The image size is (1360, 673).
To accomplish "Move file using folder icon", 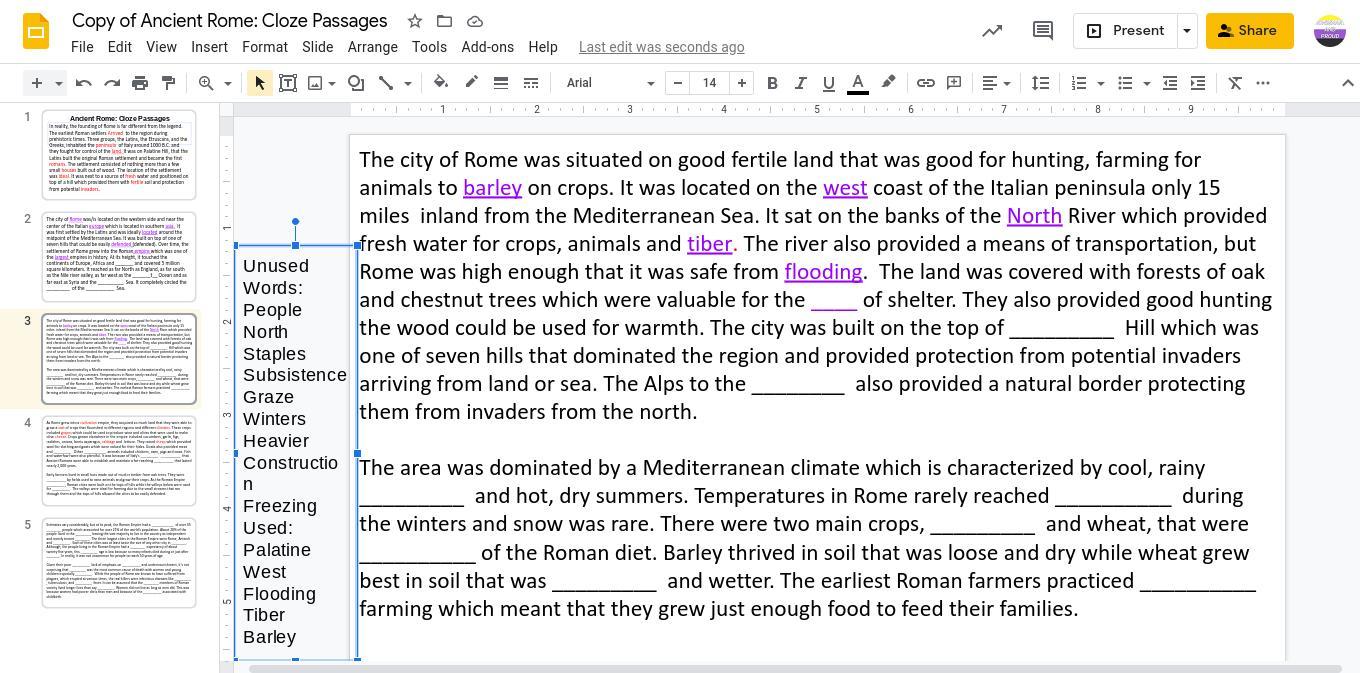I will tap(444, 21).
